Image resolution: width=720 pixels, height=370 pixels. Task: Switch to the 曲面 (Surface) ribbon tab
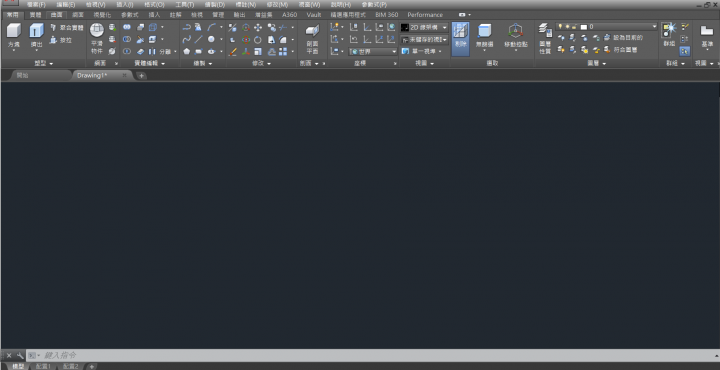[57, 15]
